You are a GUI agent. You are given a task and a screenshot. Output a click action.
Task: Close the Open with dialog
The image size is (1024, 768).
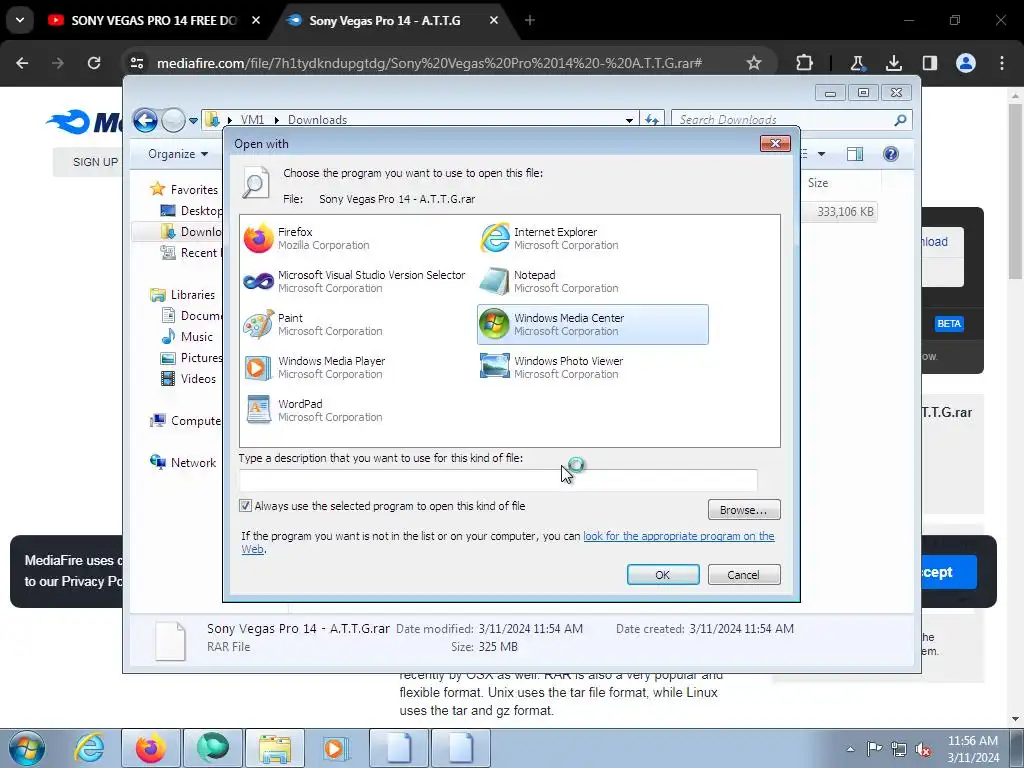[x=775, y=143]
